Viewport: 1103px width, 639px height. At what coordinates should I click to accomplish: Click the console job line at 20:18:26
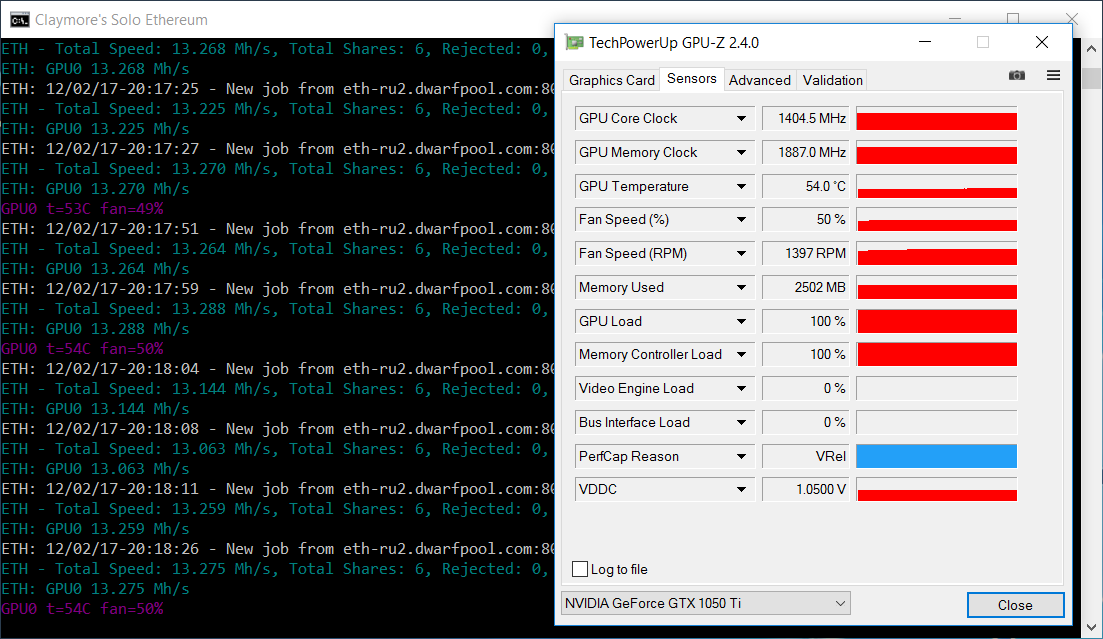click(x=278, y=549)
